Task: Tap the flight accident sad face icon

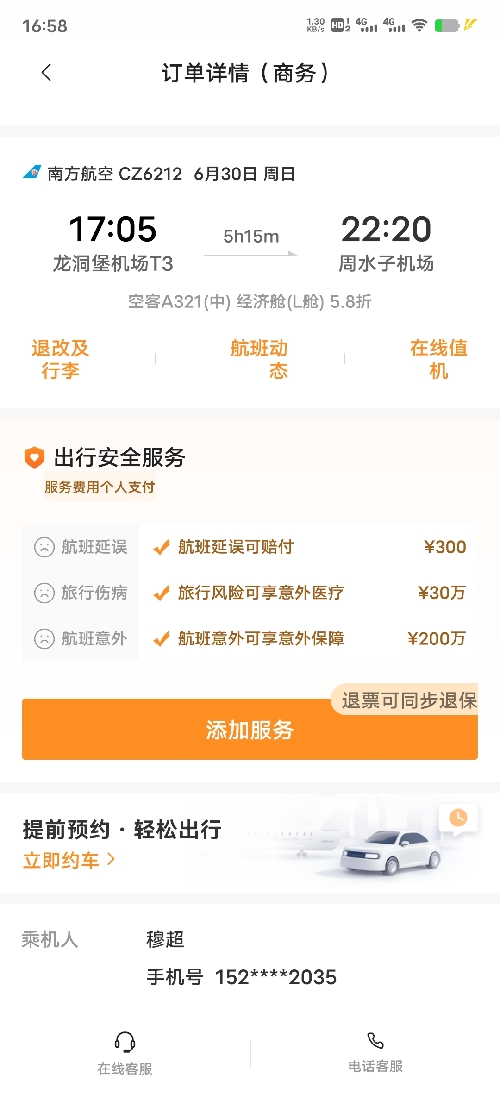Action: [44, 638]
